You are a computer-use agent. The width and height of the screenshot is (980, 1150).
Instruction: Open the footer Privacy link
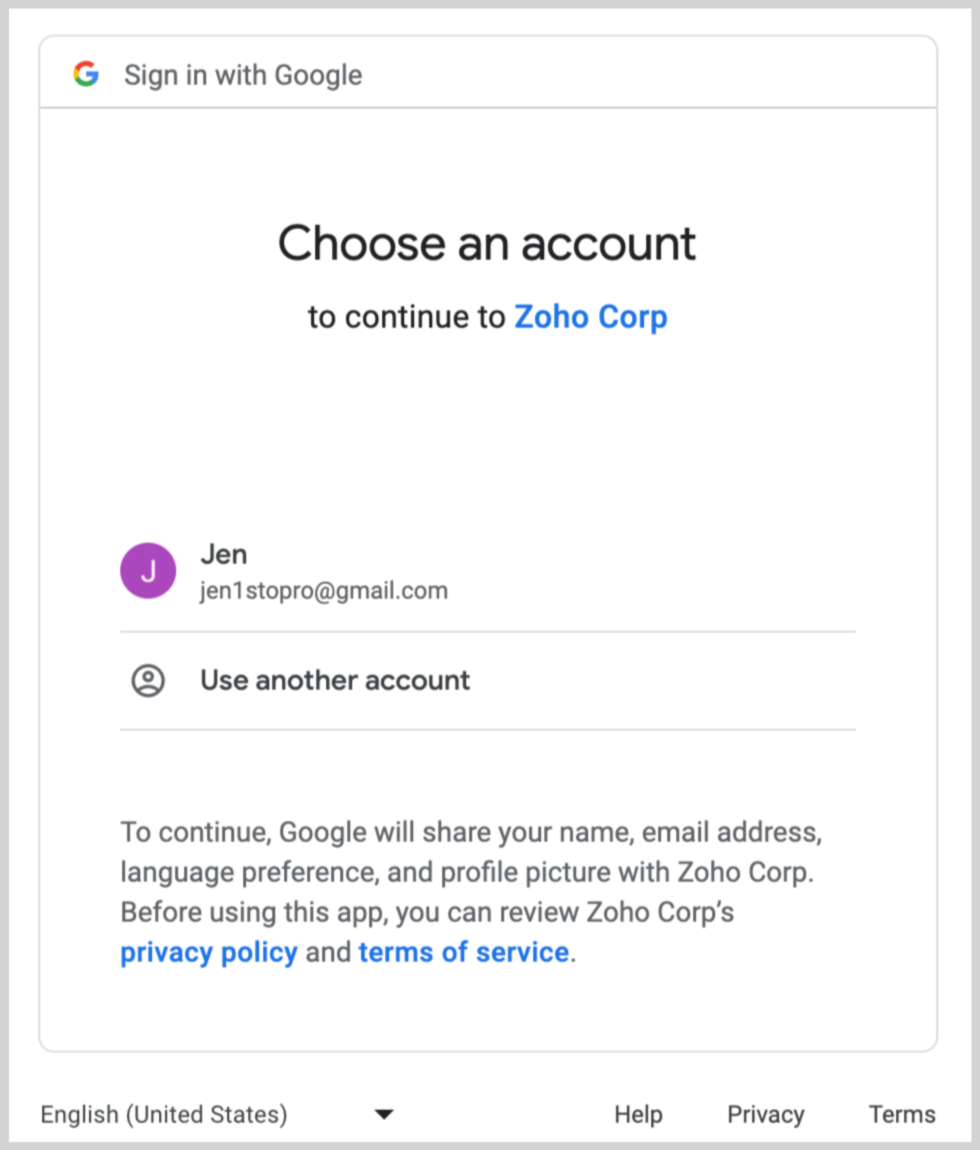(x=765, y=1114)
